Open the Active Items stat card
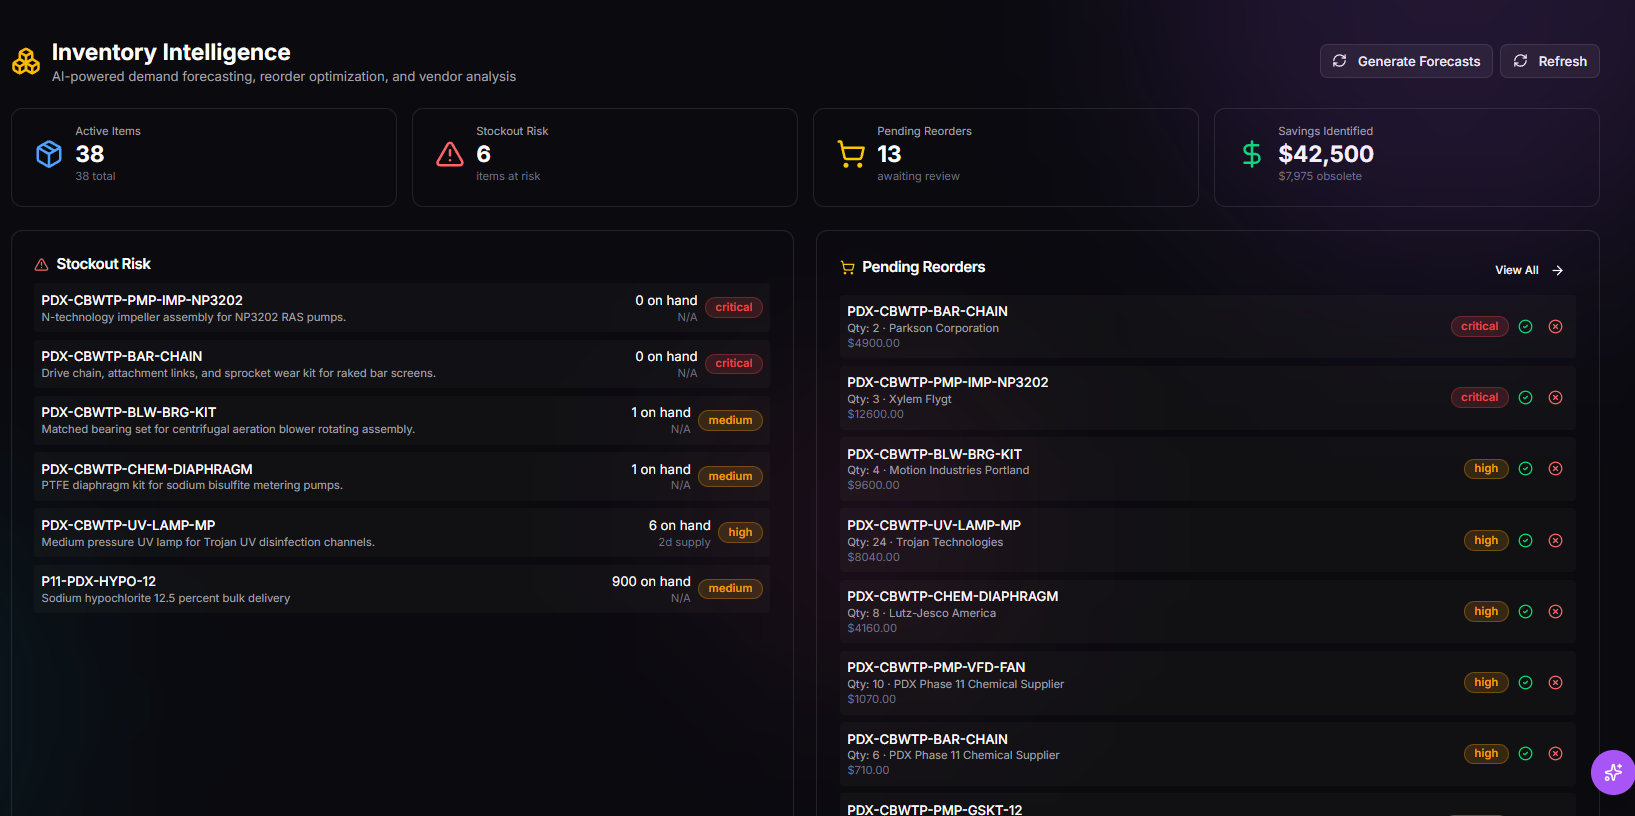The height and width of the screenshot is (816, 1635). (x=204, y=158)
